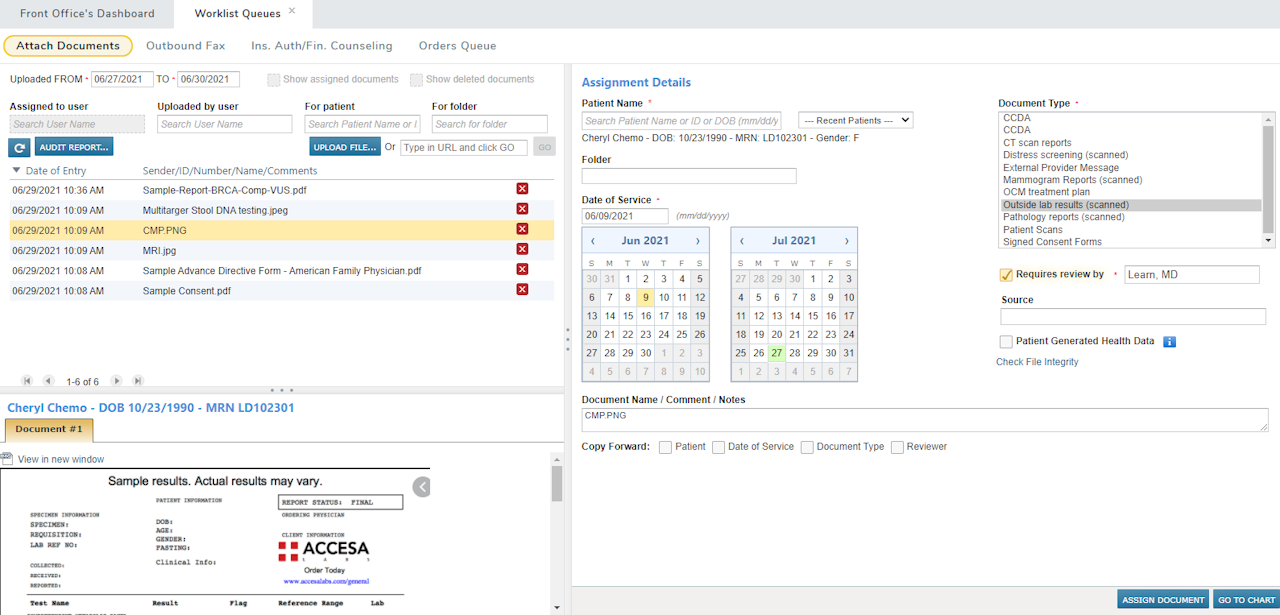Go to last page of results
The height and width of the screenshot is (615, 1280).
tap(138, 381)
